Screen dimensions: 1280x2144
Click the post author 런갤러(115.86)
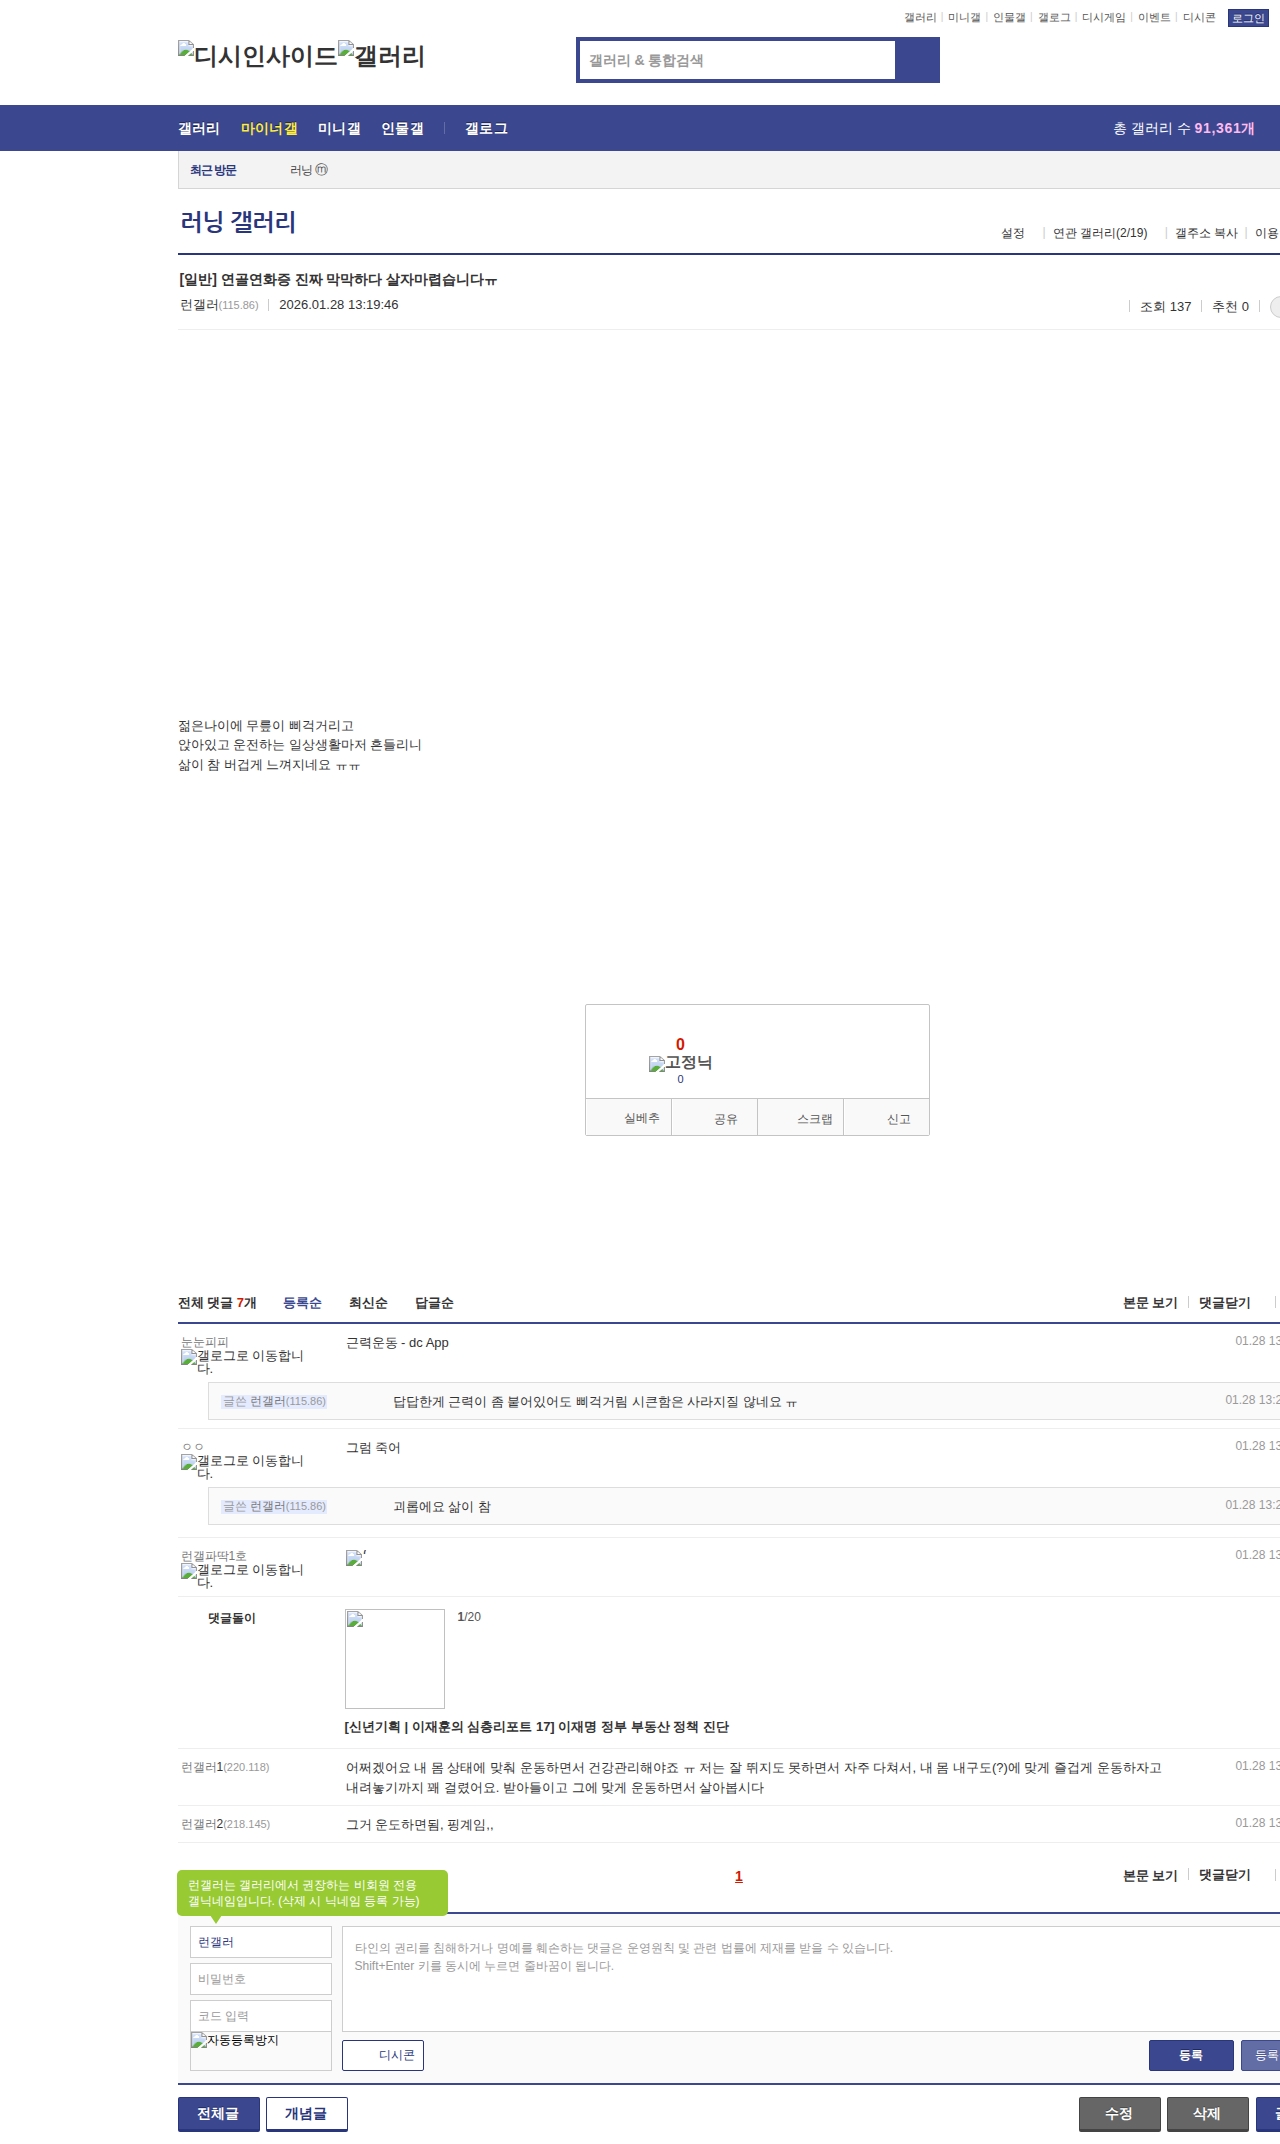tap(219, 305)
